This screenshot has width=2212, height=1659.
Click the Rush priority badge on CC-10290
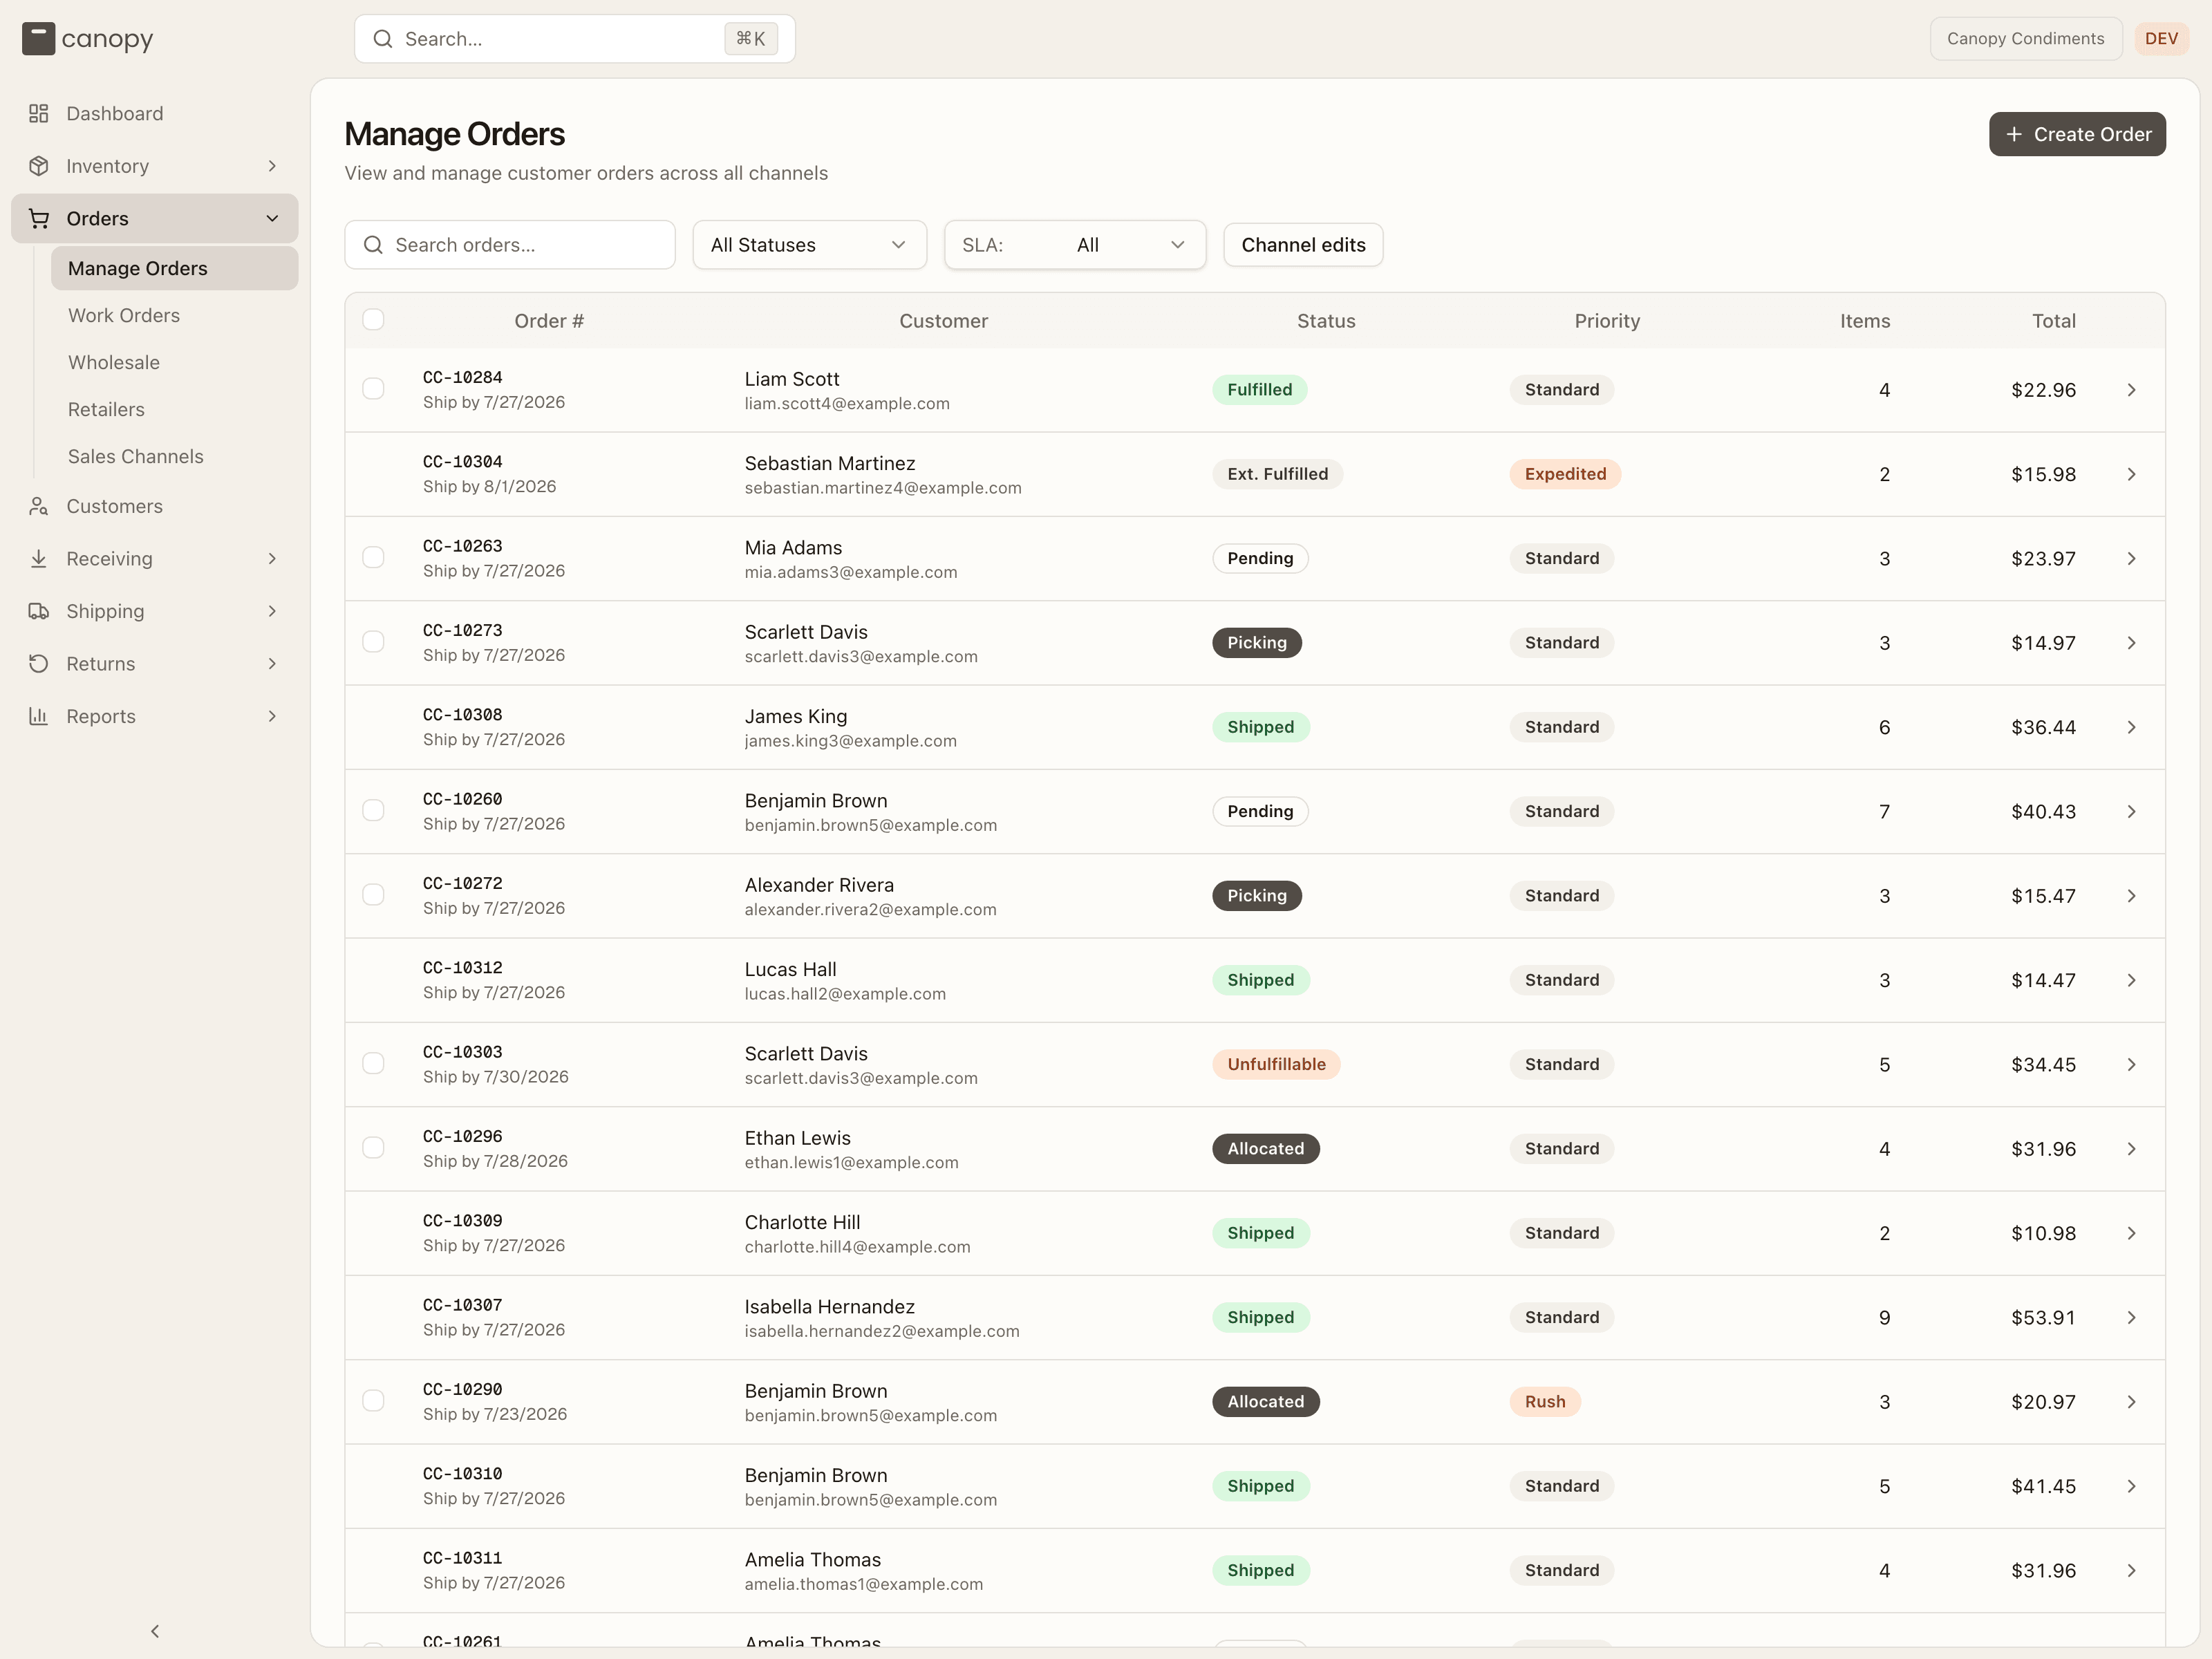(x=1545, y=1402)
